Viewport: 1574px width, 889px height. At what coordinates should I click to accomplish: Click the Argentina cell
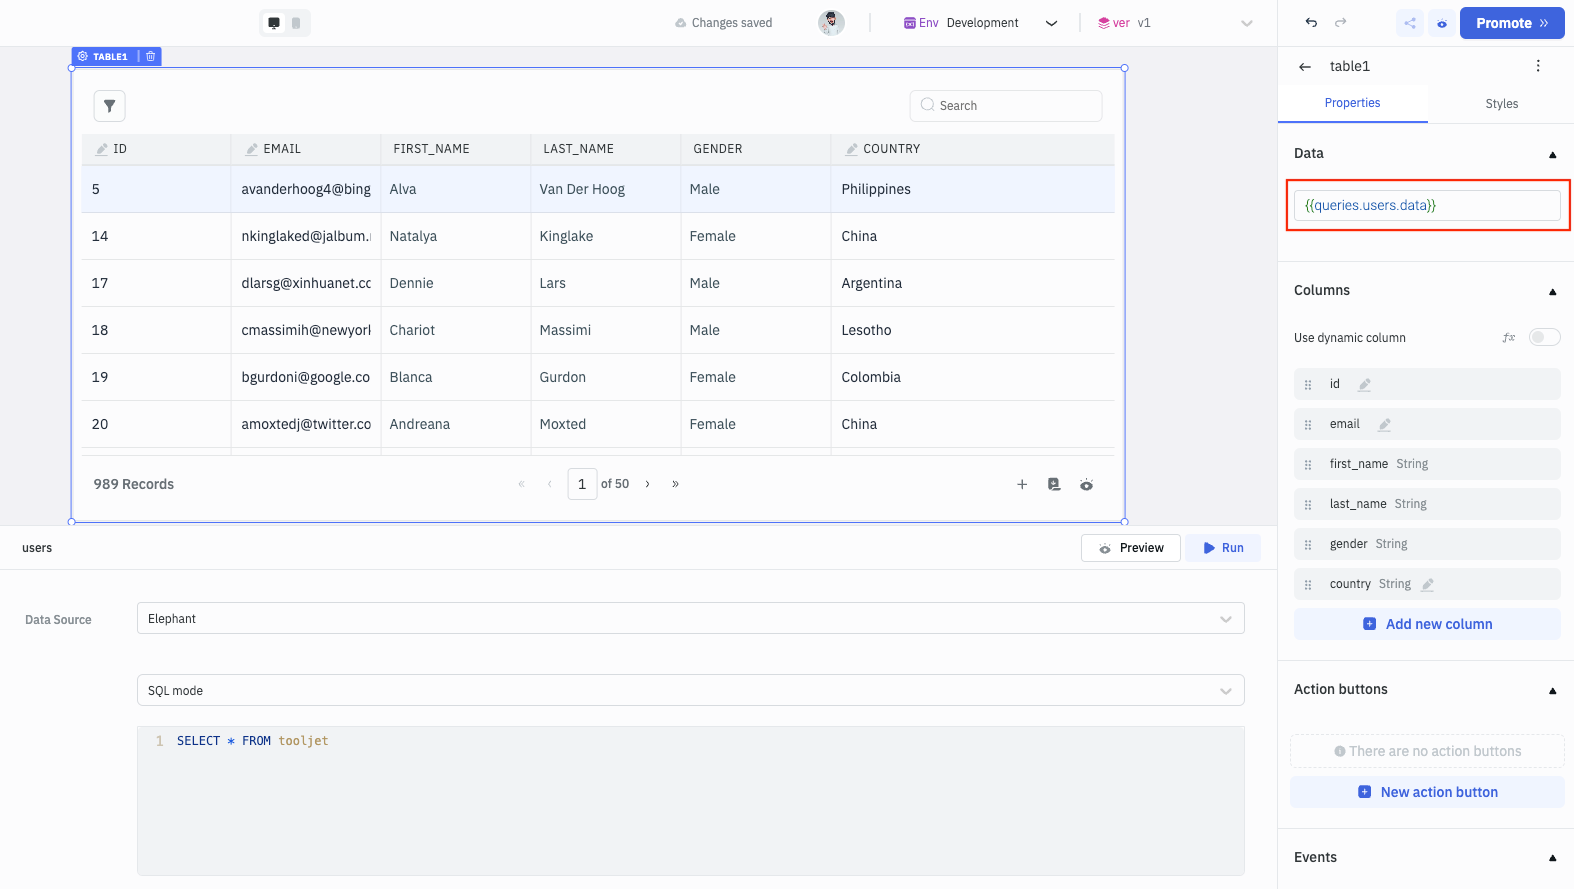tap(973, 283)
